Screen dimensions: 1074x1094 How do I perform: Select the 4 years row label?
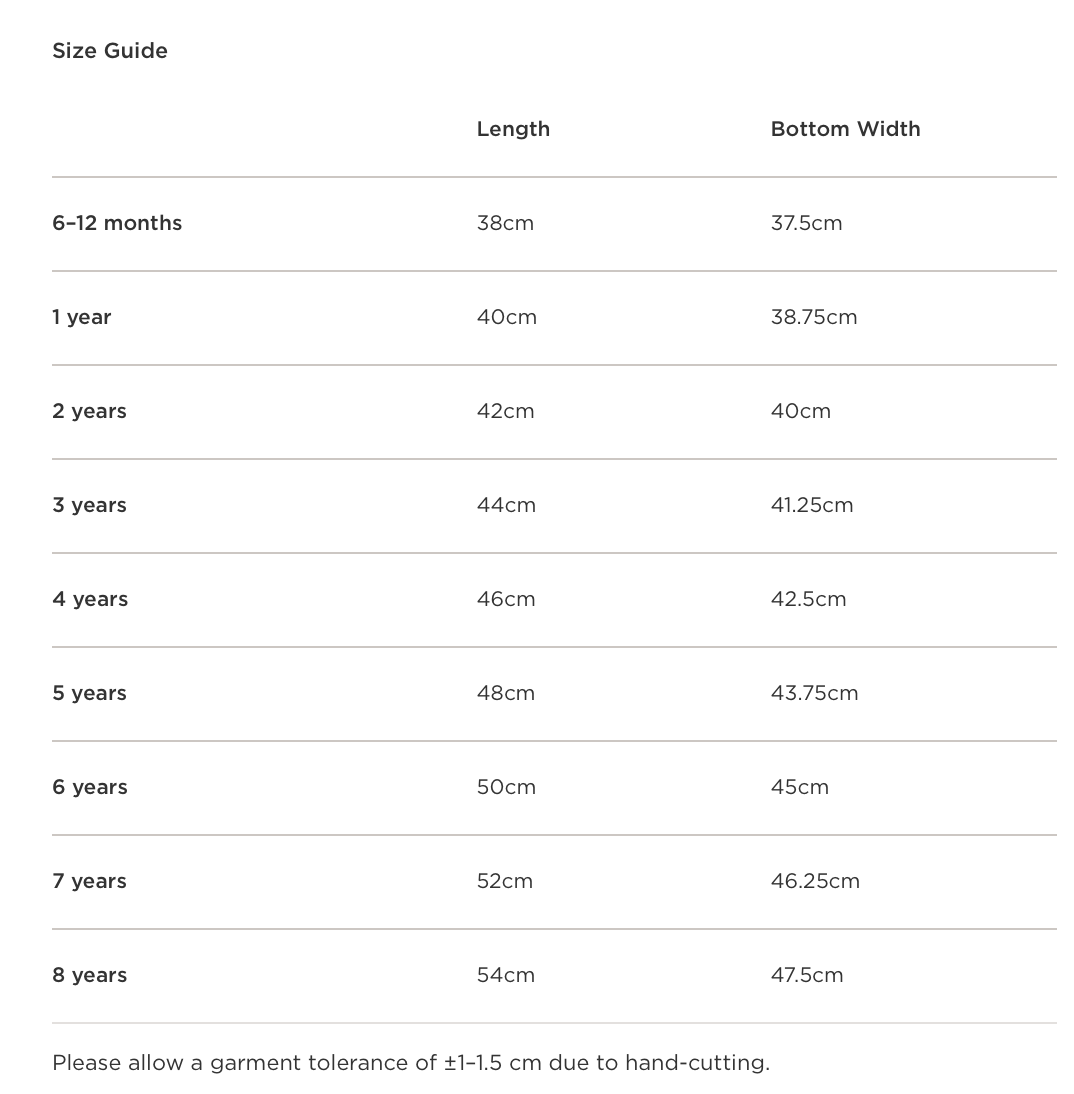(x=90, y=599)
